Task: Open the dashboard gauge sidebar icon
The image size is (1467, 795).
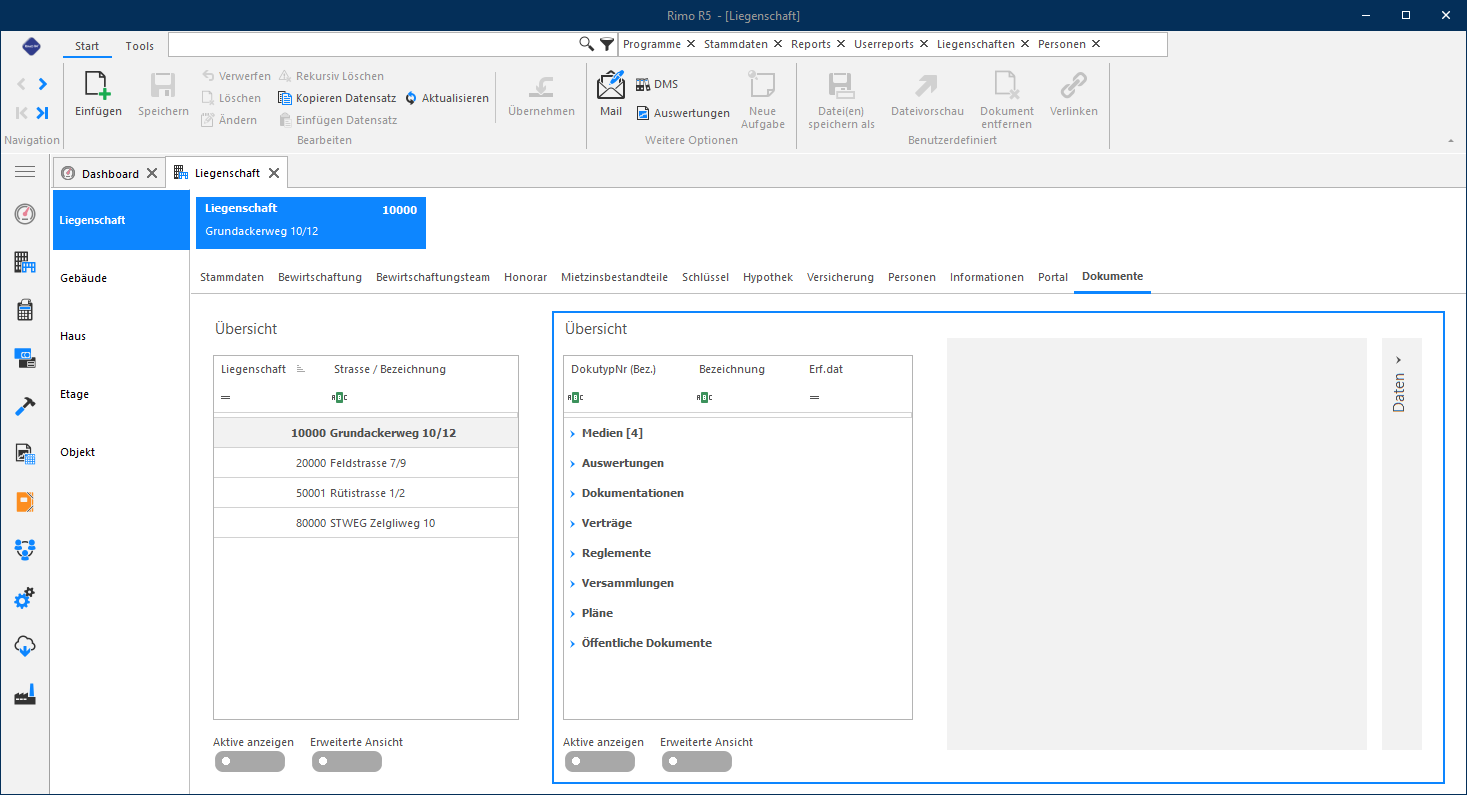Action: coord(25,214)
